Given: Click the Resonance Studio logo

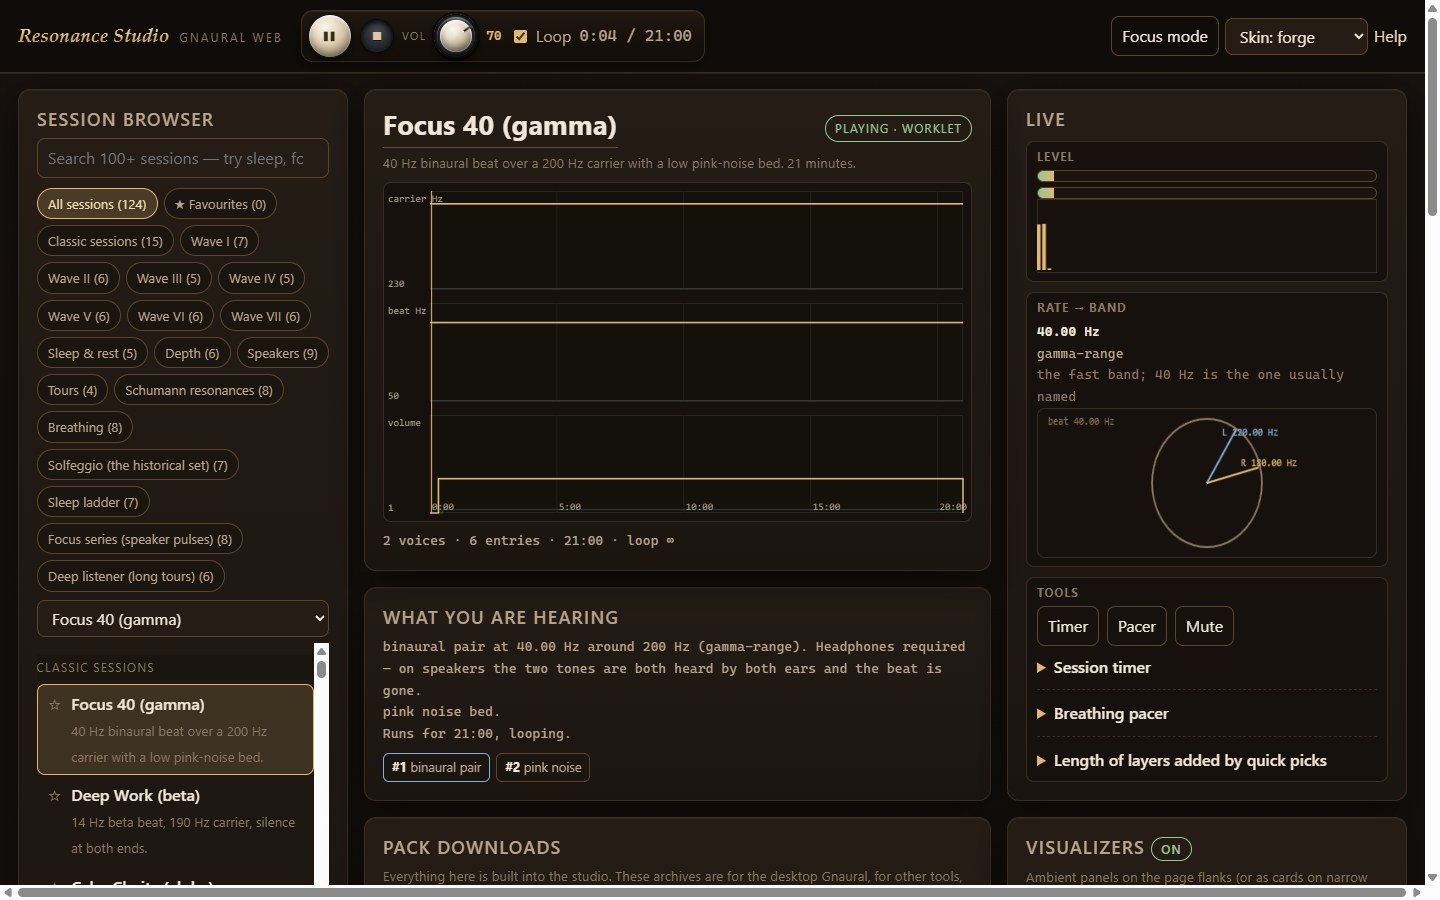Looking at the screenshot, I should pyautogui.click(x=93, y=36).
